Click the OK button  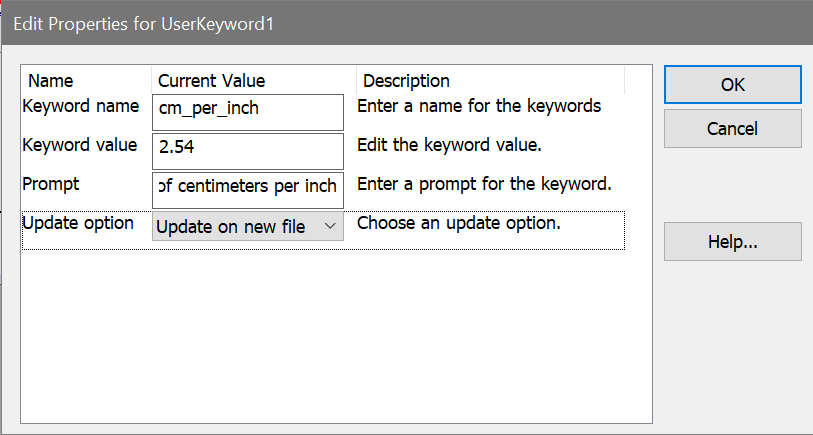(x=732, y=85)
